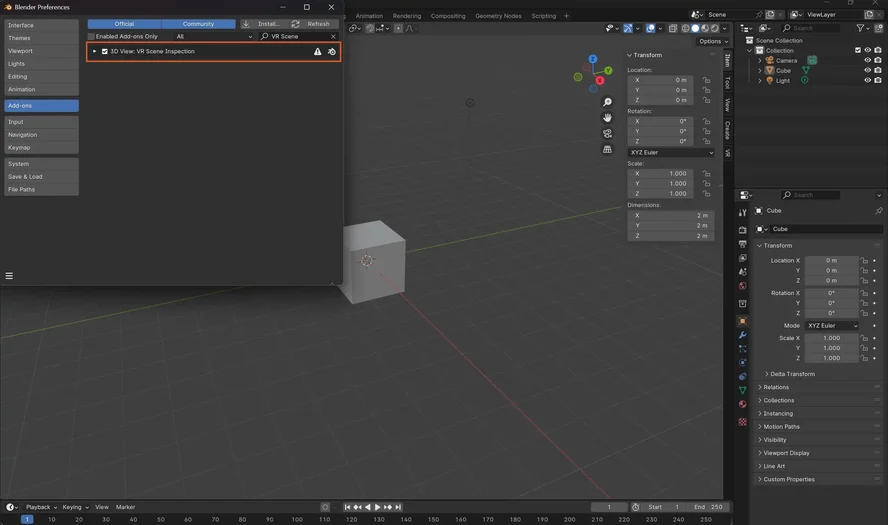The width and height of the screenshot is (888, 525).
Task: Open the outliner filter funnel icon
Action: click(x=860, y=28)
